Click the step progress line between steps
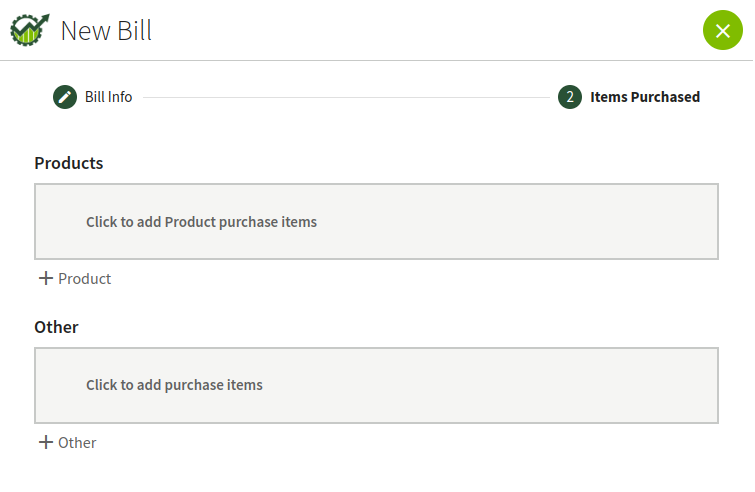This screenshot has width=755, height=492. coord(346,97)
